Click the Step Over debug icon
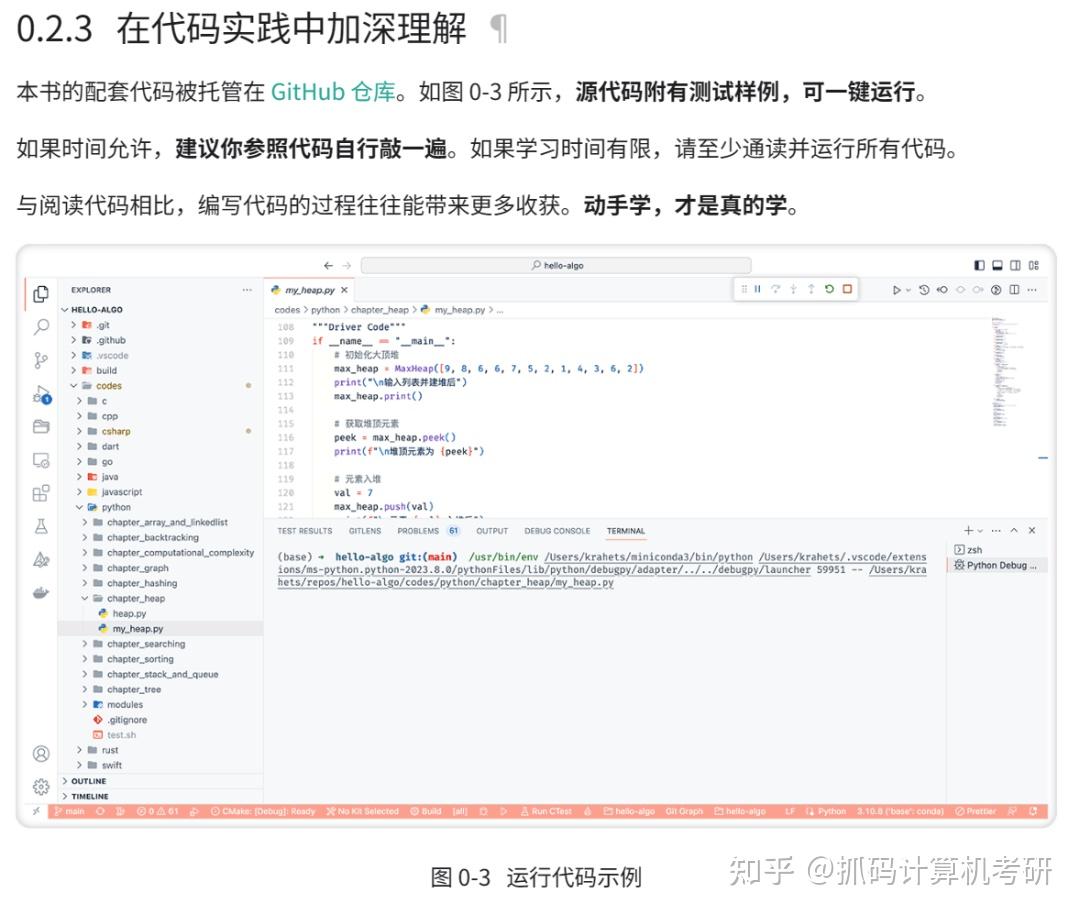The image size is (1080, 915). pos(776,289)
